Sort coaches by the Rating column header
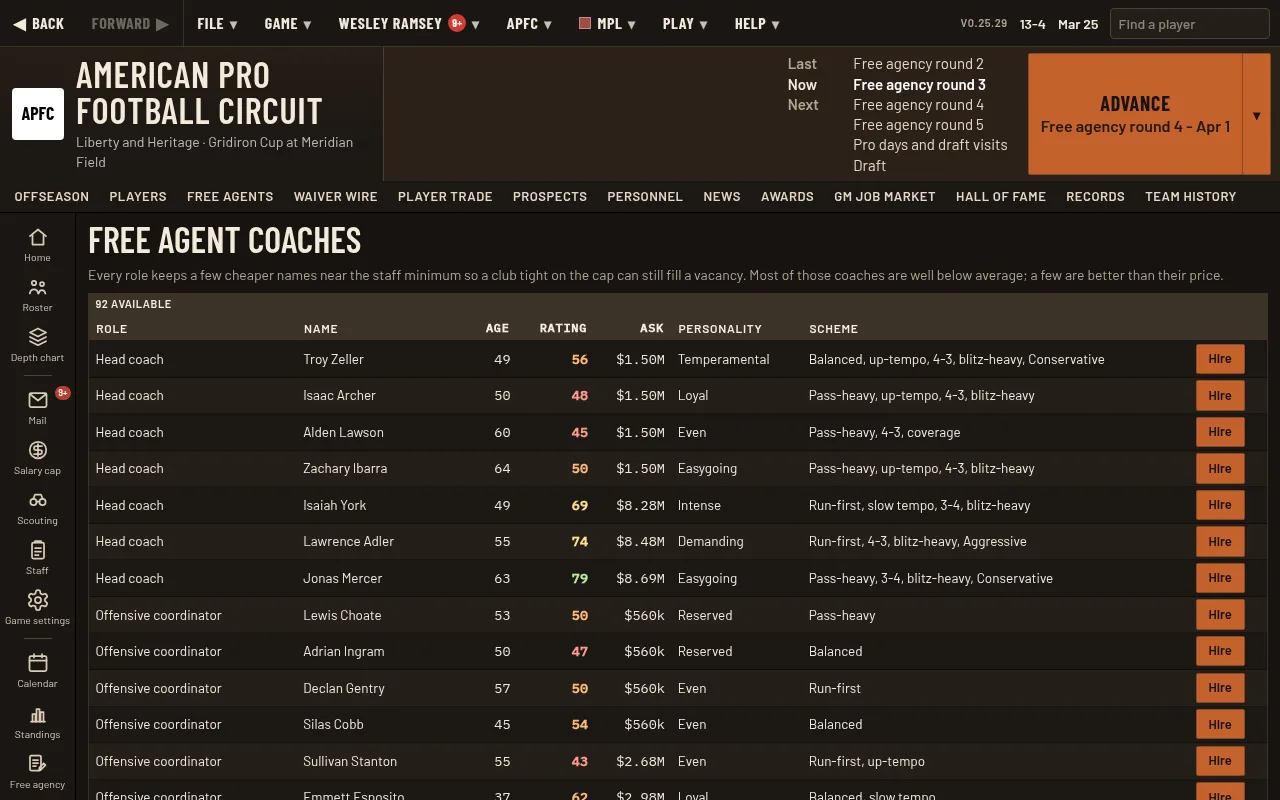Screen dimensions: 1280x800 pyautogui.click(x=563, y=328)
